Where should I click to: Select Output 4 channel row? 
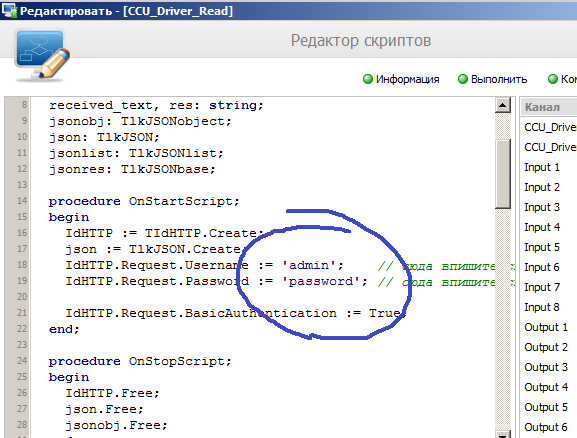[549, 387]
